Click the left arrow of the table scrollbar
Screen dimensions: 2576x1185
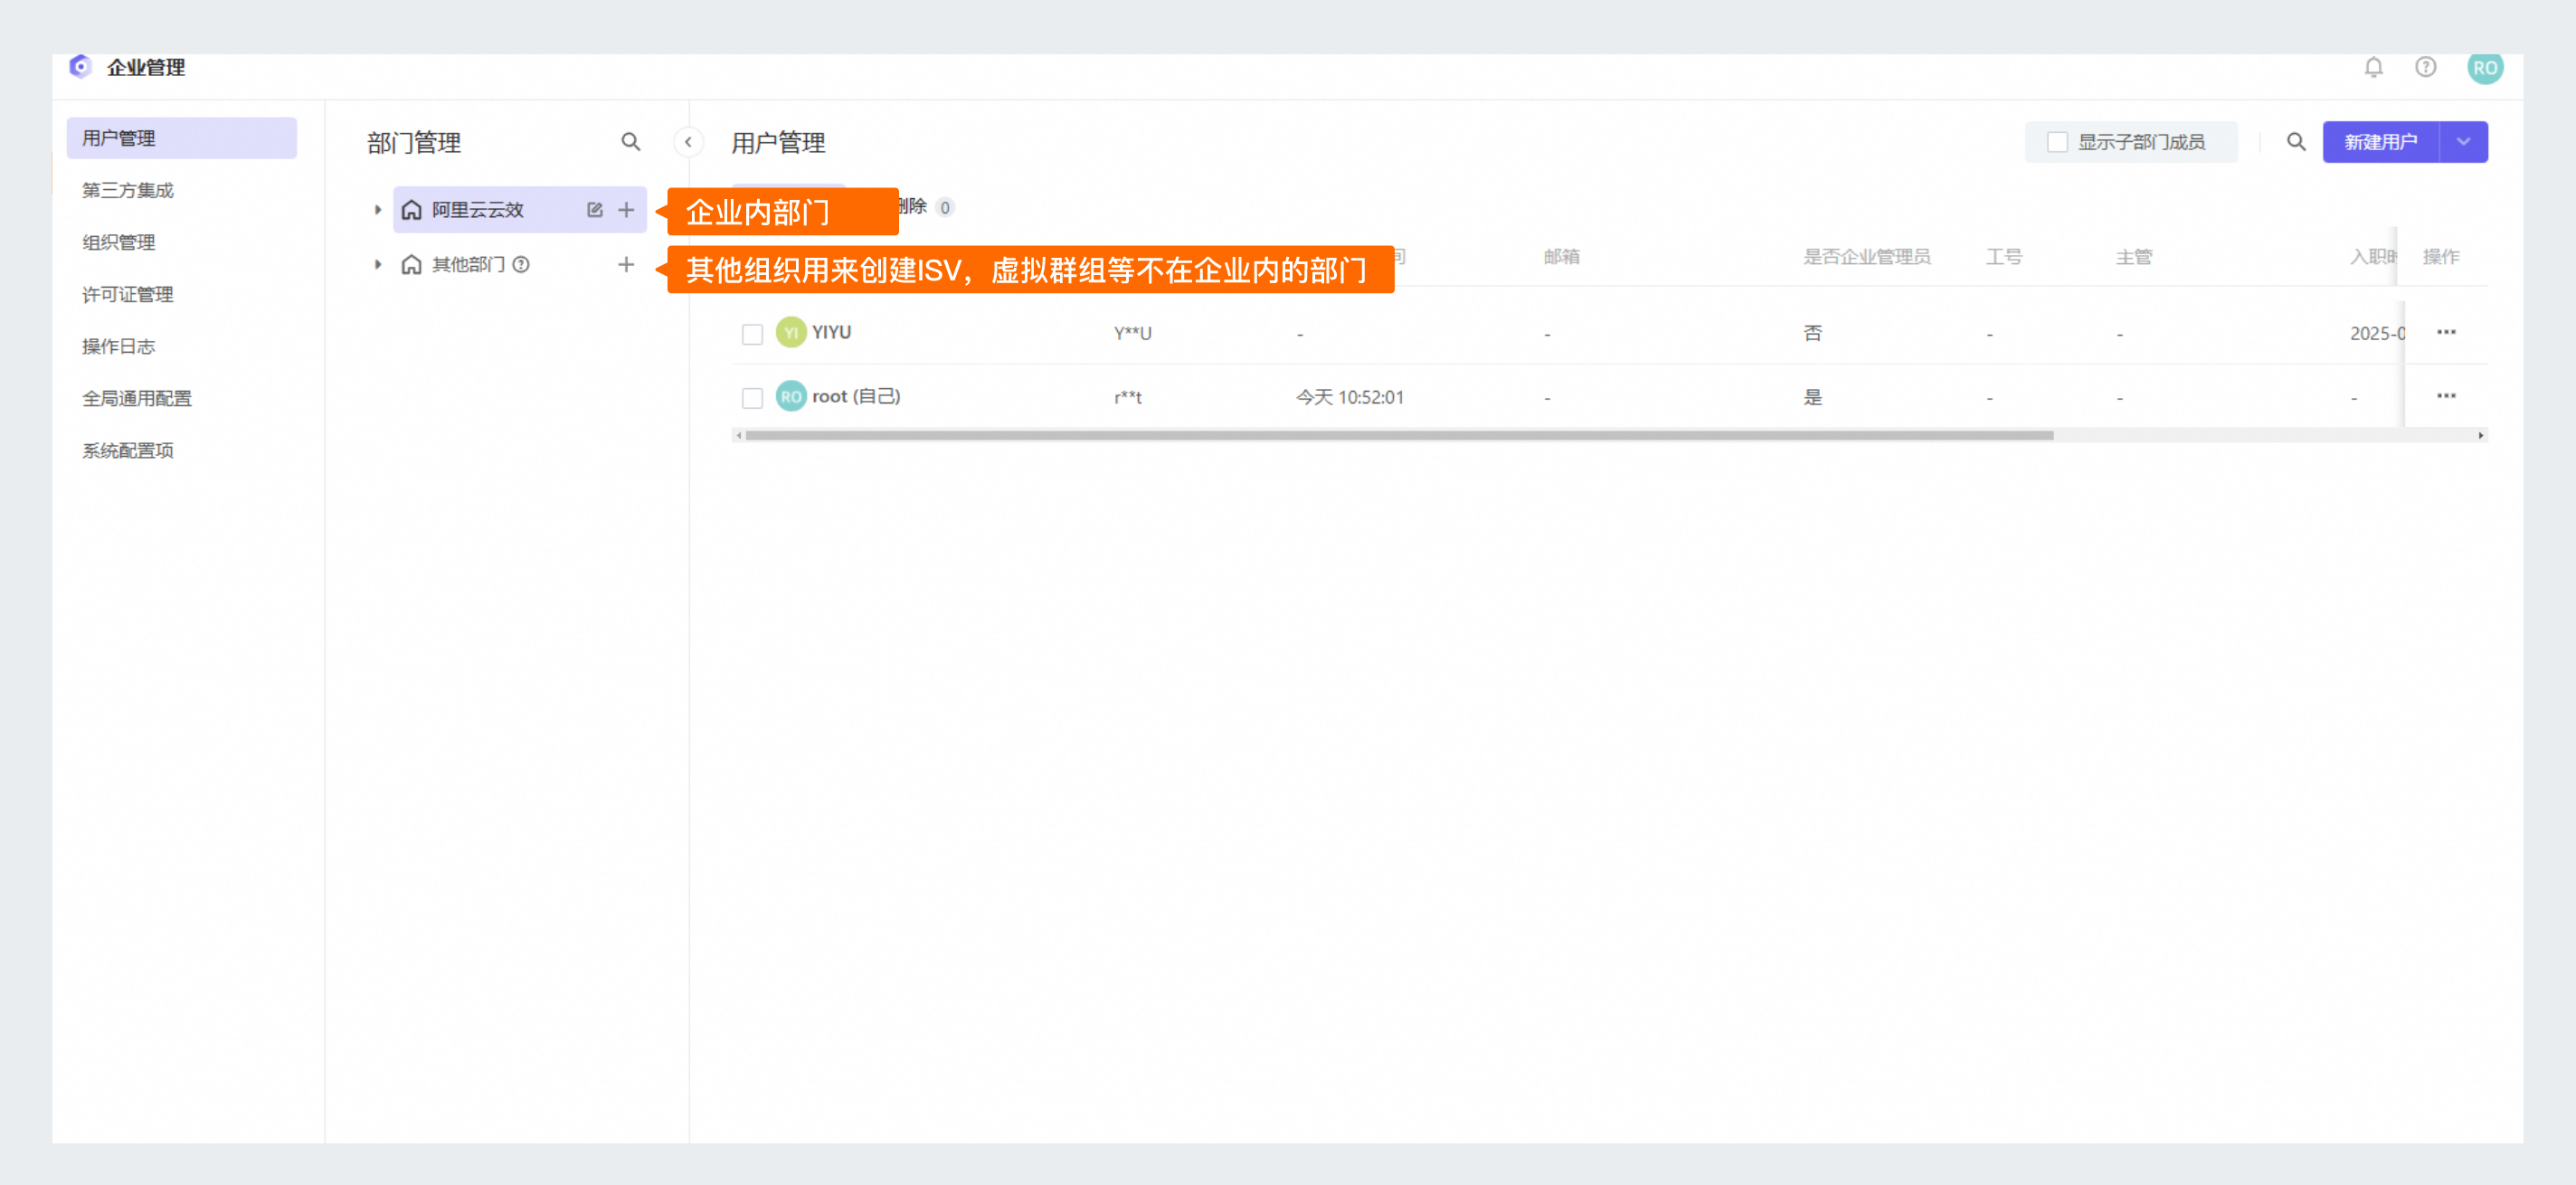[x=738, y=435]
